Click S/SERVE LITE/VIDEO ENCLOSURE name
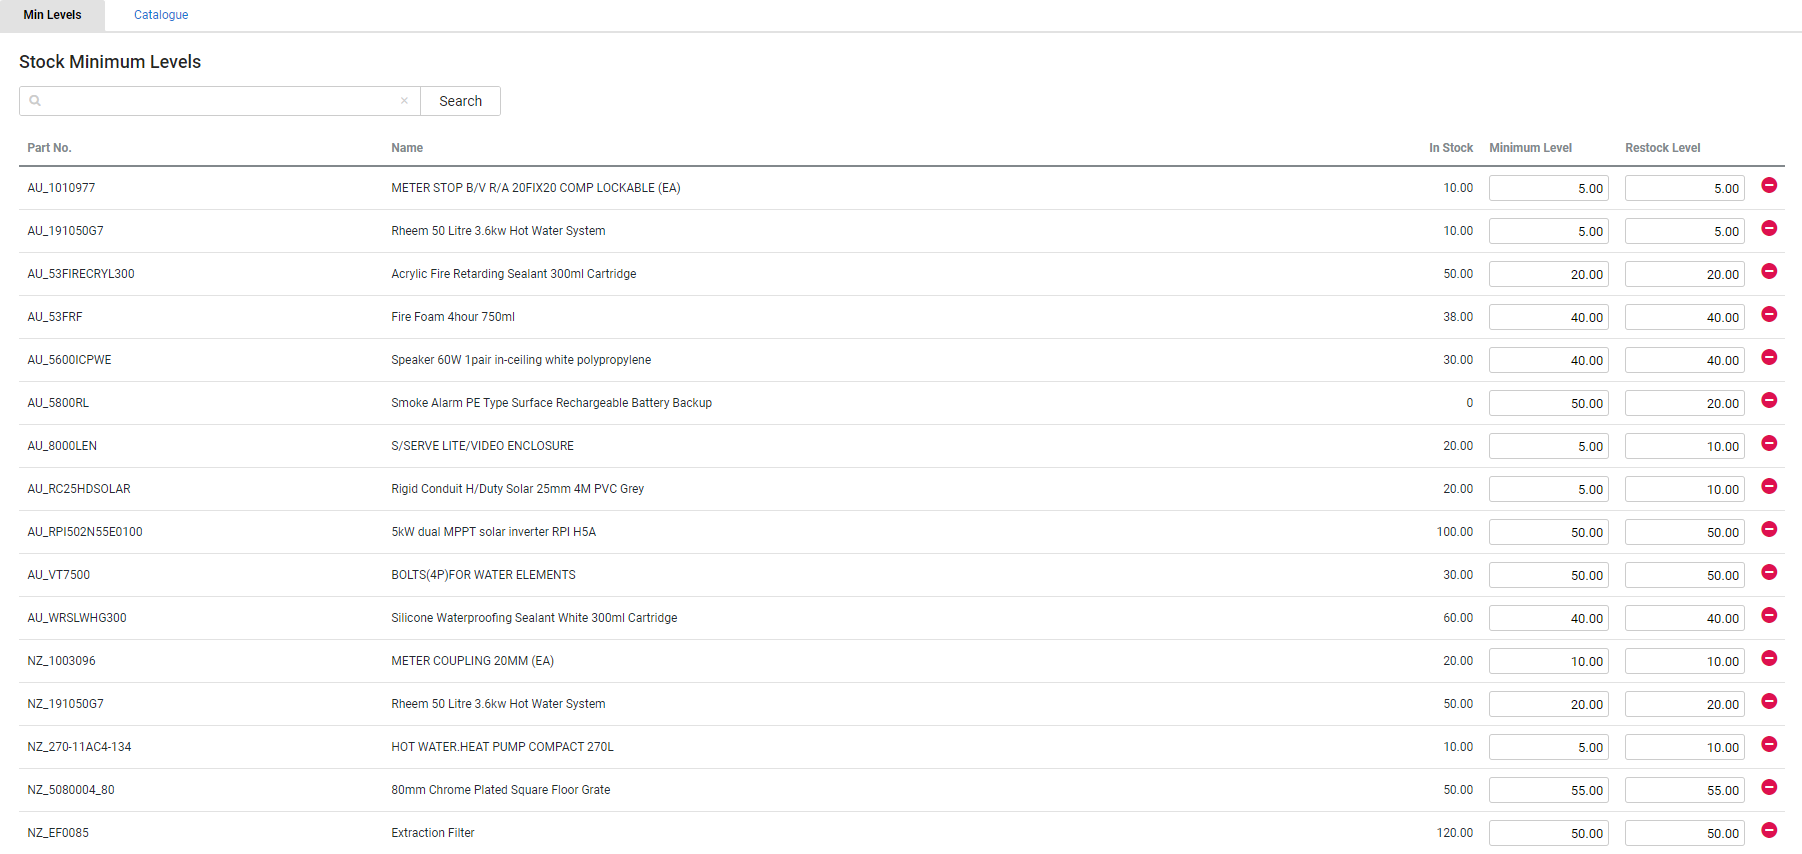Image resolution: width=1802 pixels, height=854 pixels. pos(483,446)
